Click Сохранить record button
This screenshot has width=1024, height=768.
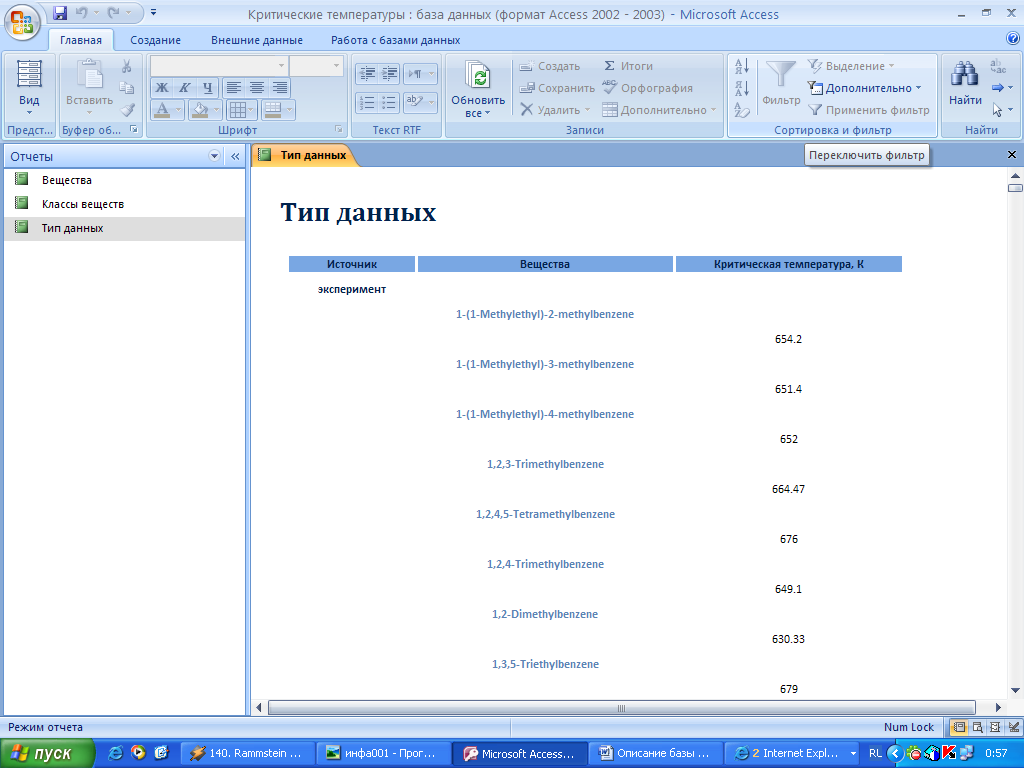(557, 88)
